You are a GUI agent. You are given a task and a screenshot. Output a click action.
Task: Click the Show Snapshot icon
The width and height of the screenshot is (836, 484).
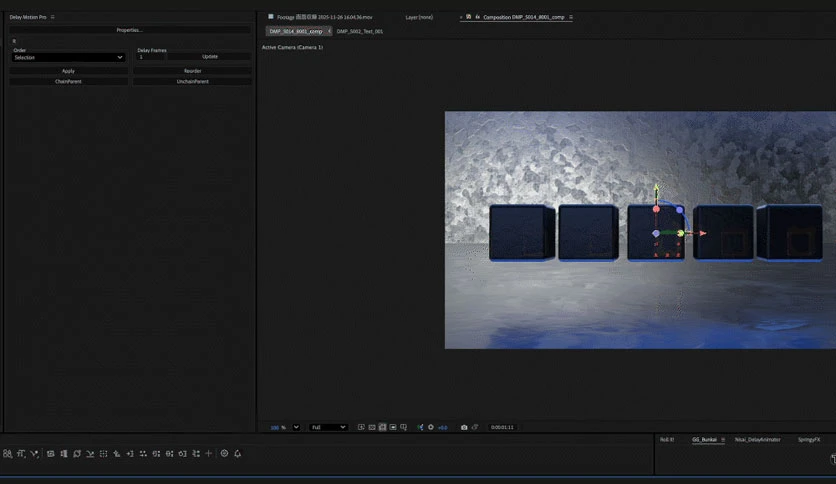pos(475,427)
